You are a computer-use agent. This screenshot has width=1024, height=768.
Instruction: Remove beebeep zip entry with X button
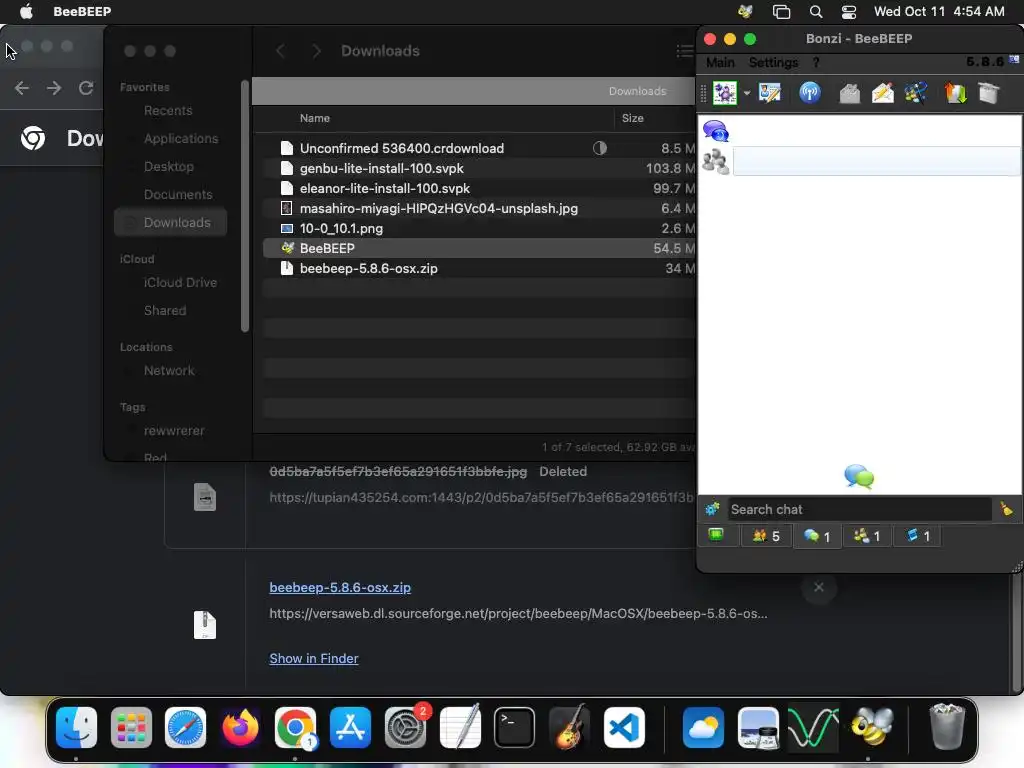click(819, 587)
